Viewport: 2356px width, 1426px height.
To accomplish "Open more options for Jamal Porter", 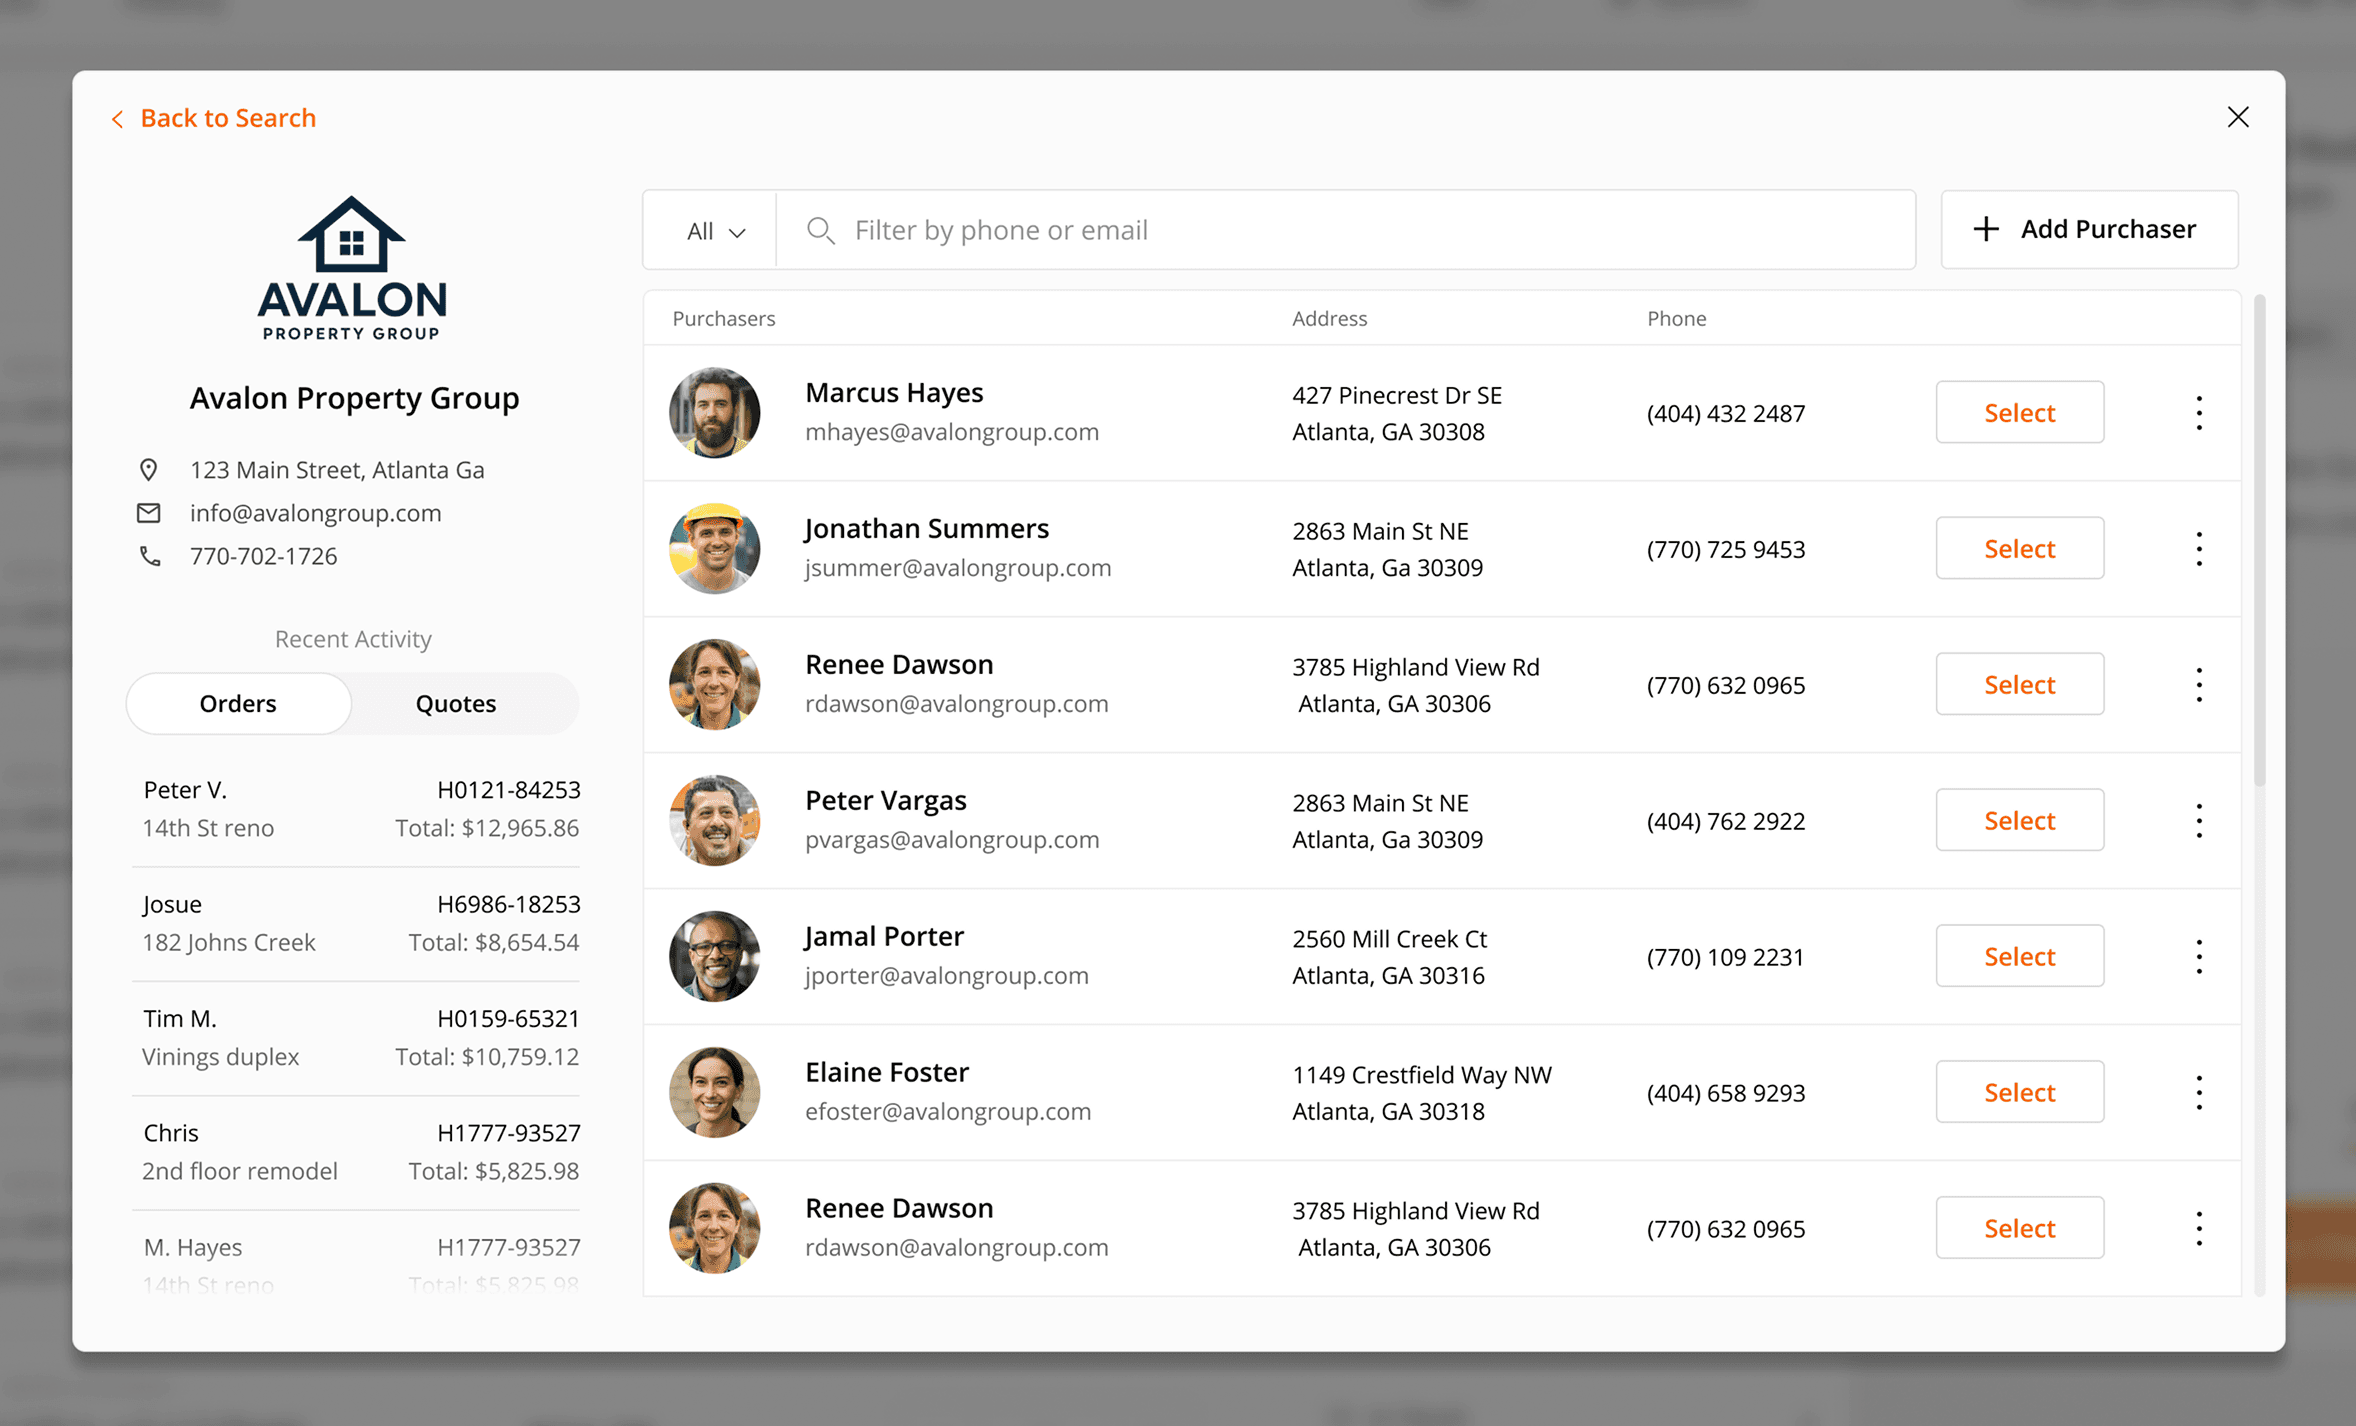I will point(2198,957).
